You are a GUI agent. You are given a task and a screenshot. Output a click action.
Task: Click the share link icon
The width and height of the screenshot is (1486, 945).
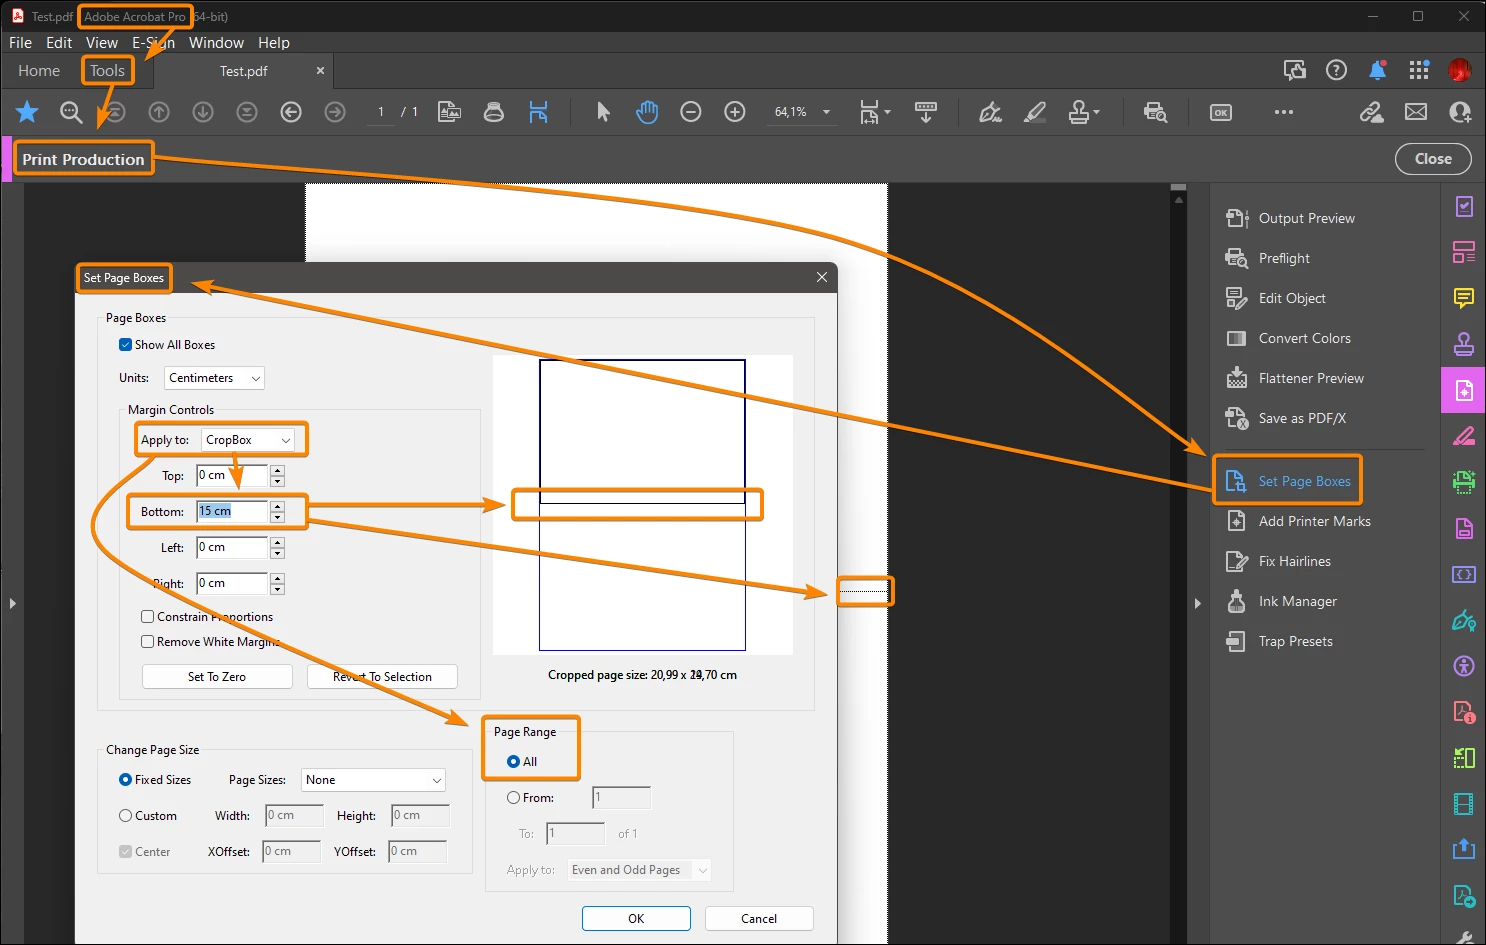[x=1372, y=112]
